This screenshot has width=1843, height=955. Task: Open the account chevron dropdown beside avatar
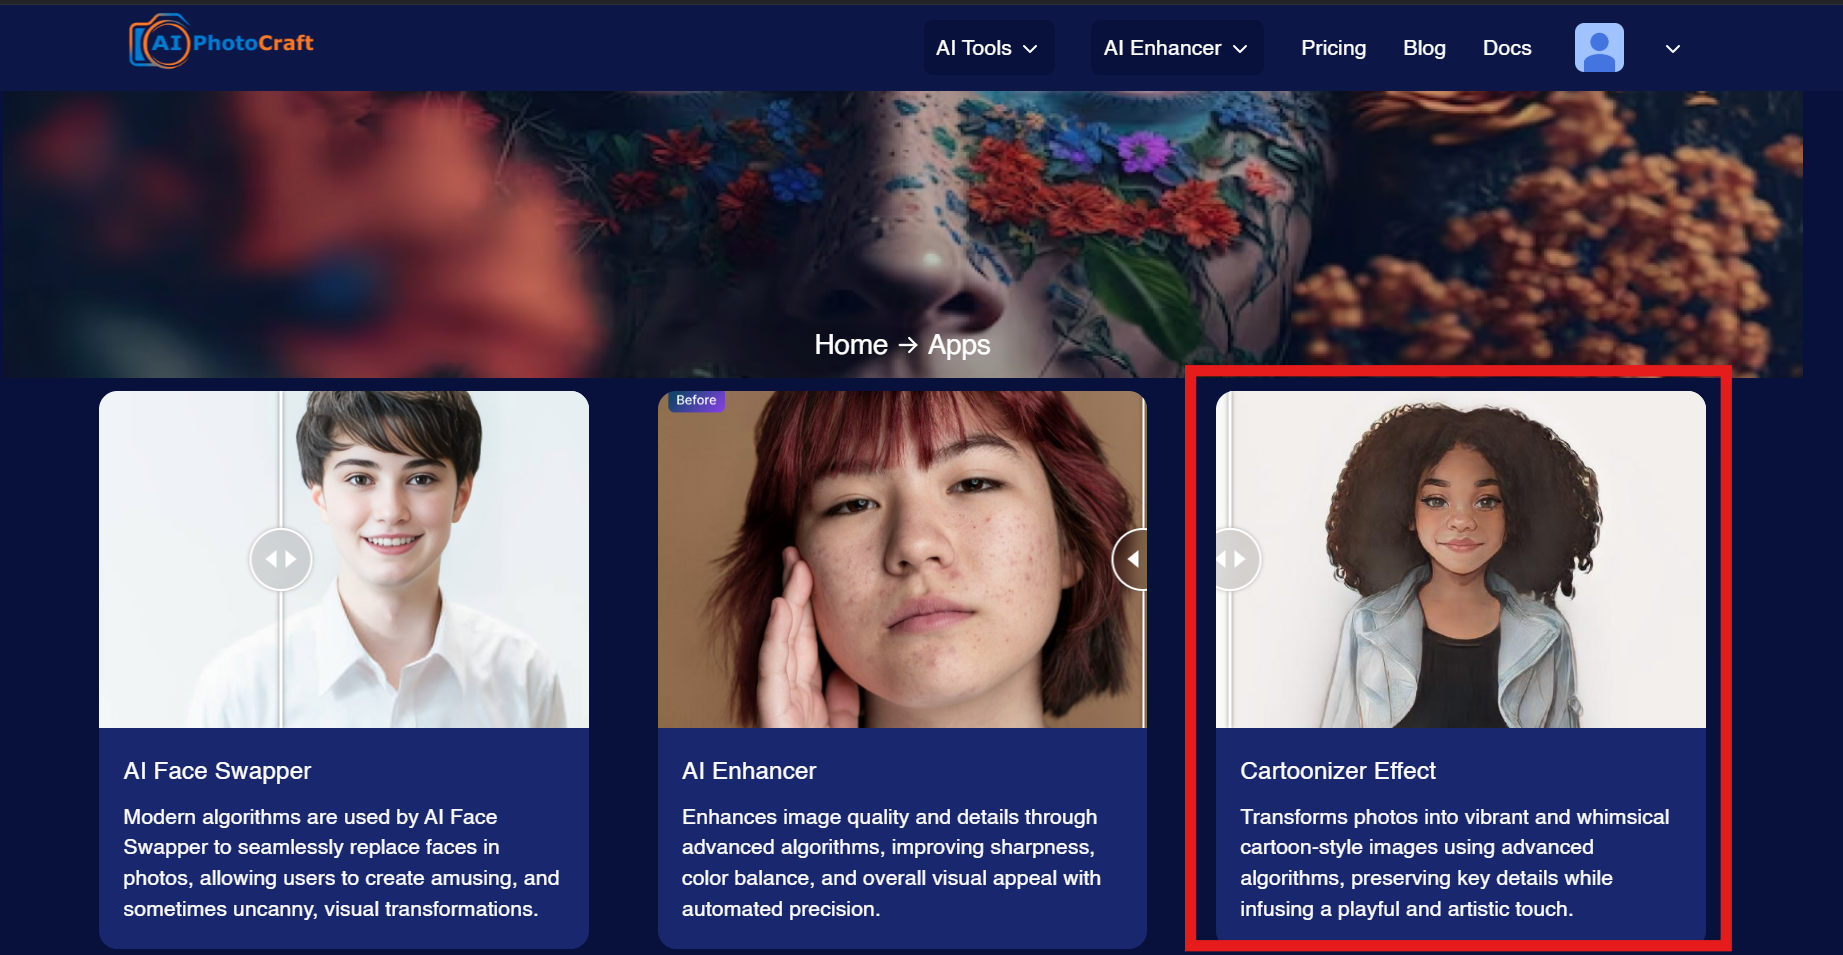(1673, 49)
